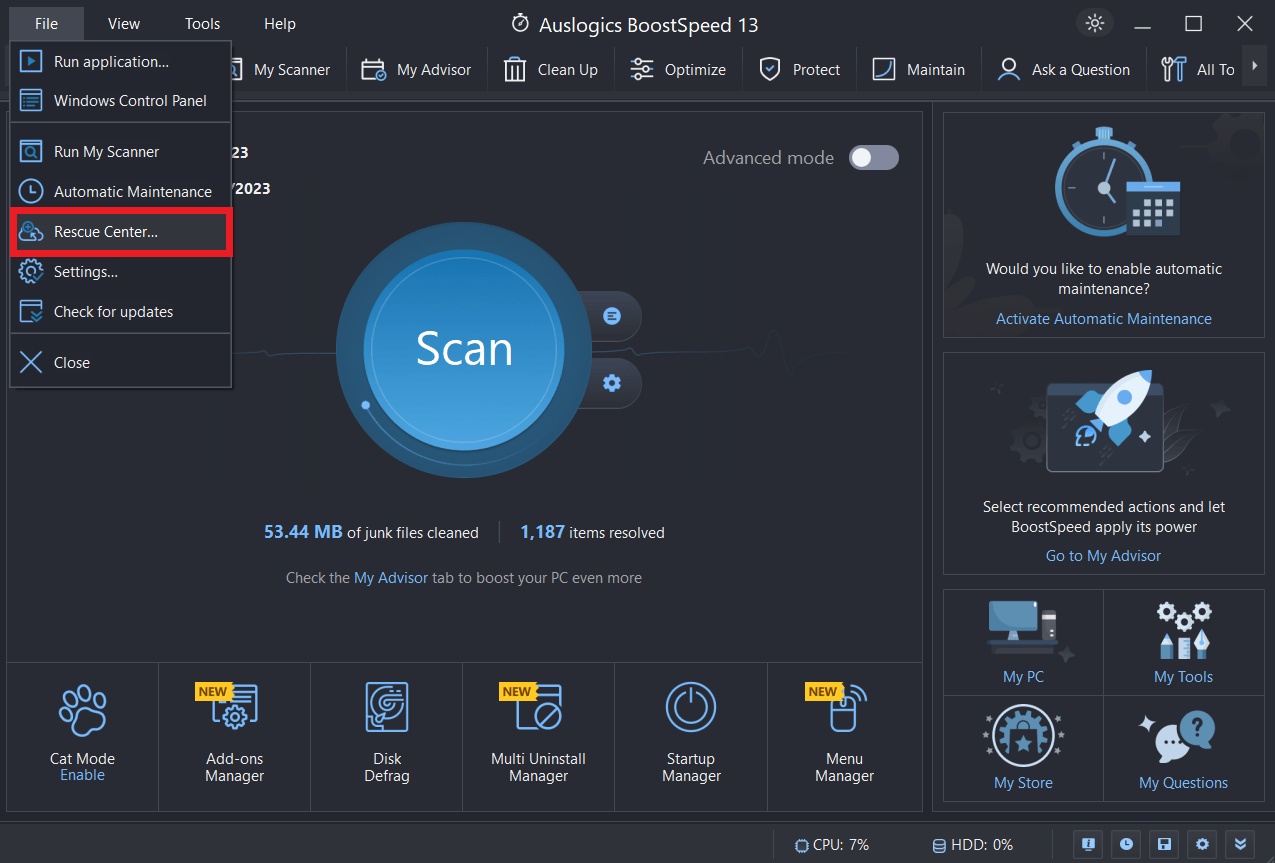Open My Store
Screen dimensions: 1275x863
(x=1022, y=748)
